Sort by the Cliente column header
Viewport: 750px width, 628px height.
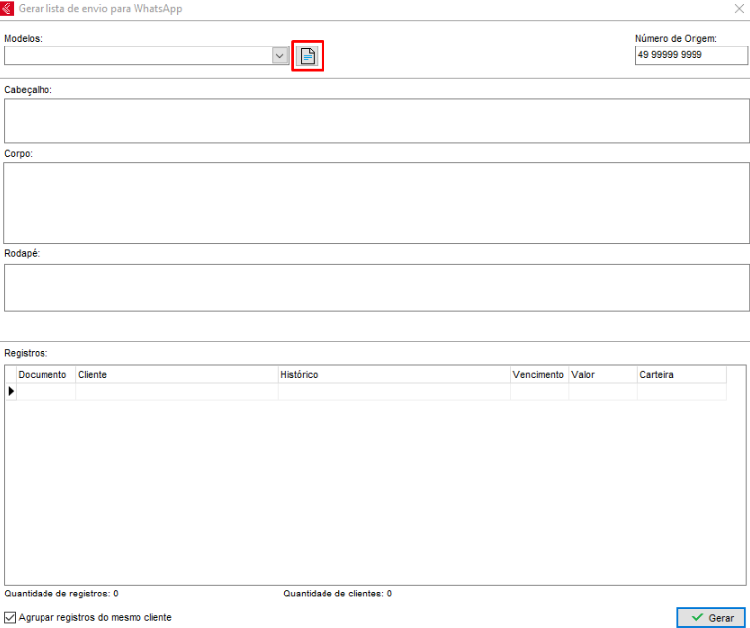[176, 375]
